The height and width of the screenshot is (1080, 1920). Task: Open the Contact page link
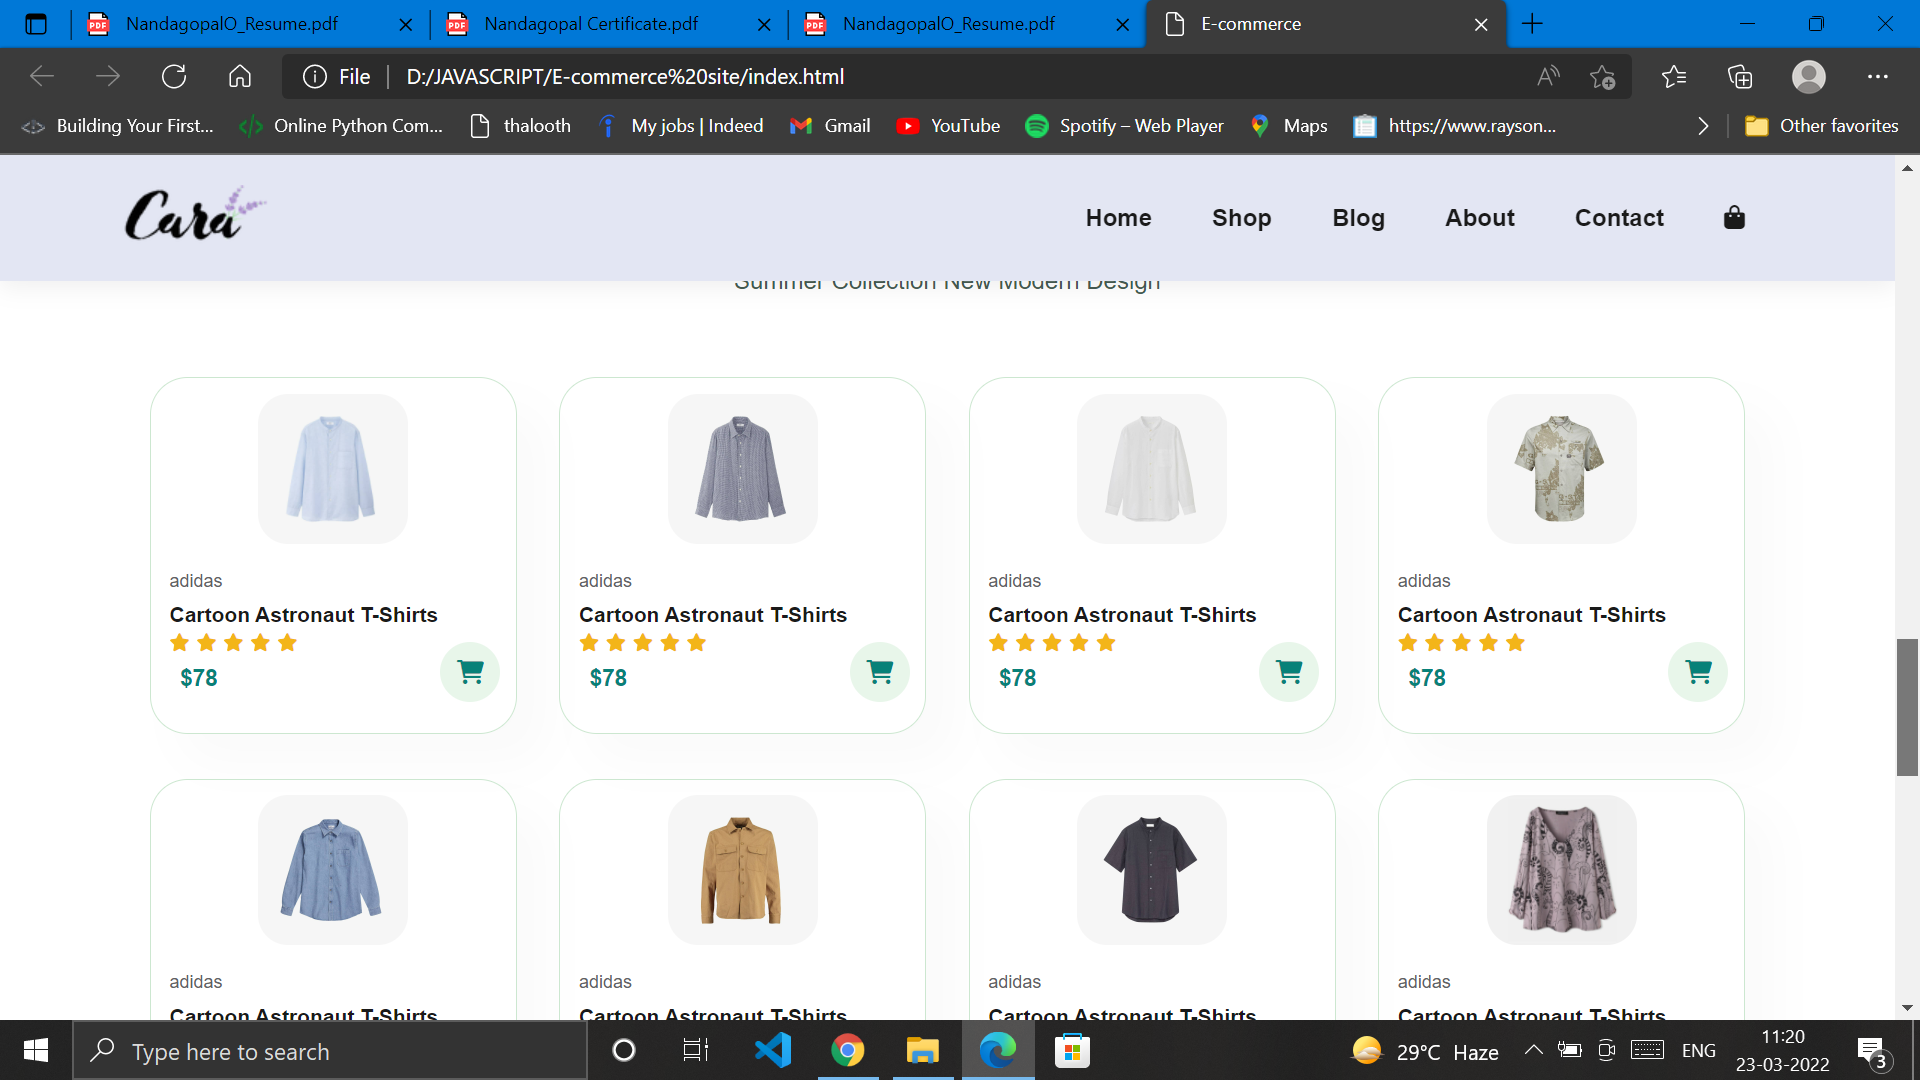tap(1619, 217)
